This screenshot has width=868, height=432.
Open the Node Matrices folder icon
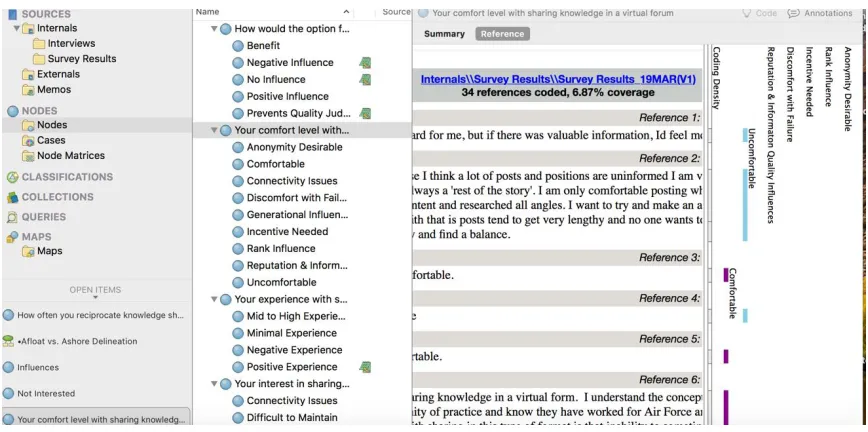point(28,156)
